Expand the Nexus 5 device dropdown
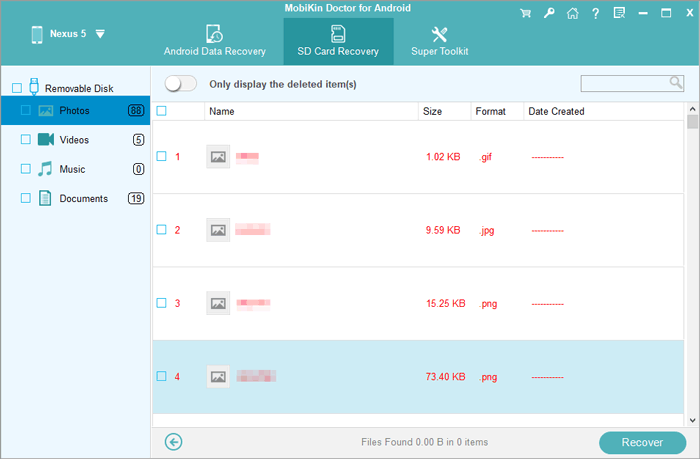This screenshot has width=700, height=459. tap(100, 34)
